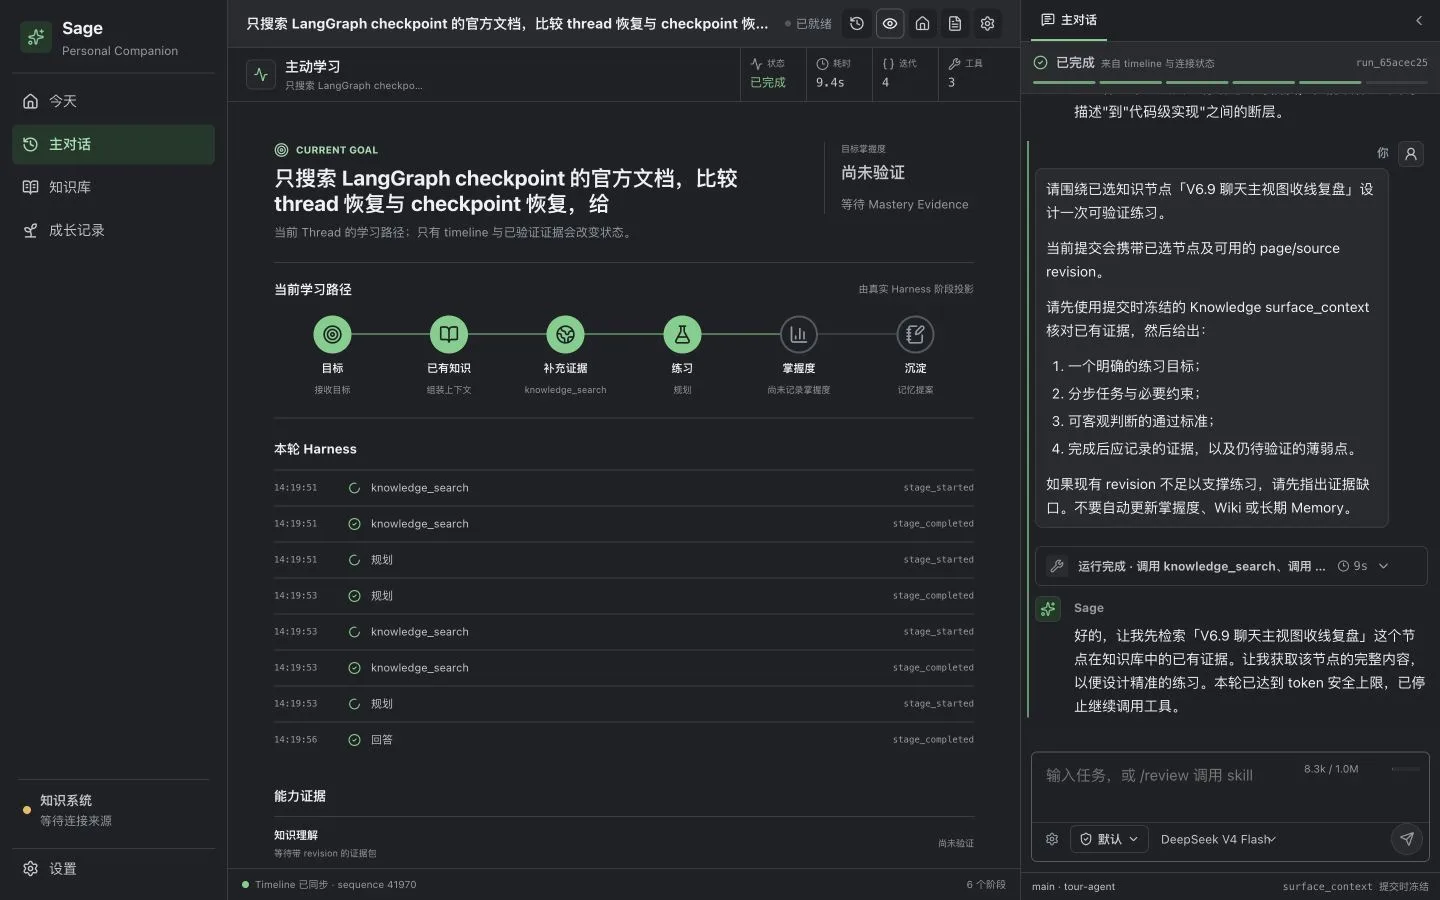Open the 默认 mode dropdown

(1109, 839)
